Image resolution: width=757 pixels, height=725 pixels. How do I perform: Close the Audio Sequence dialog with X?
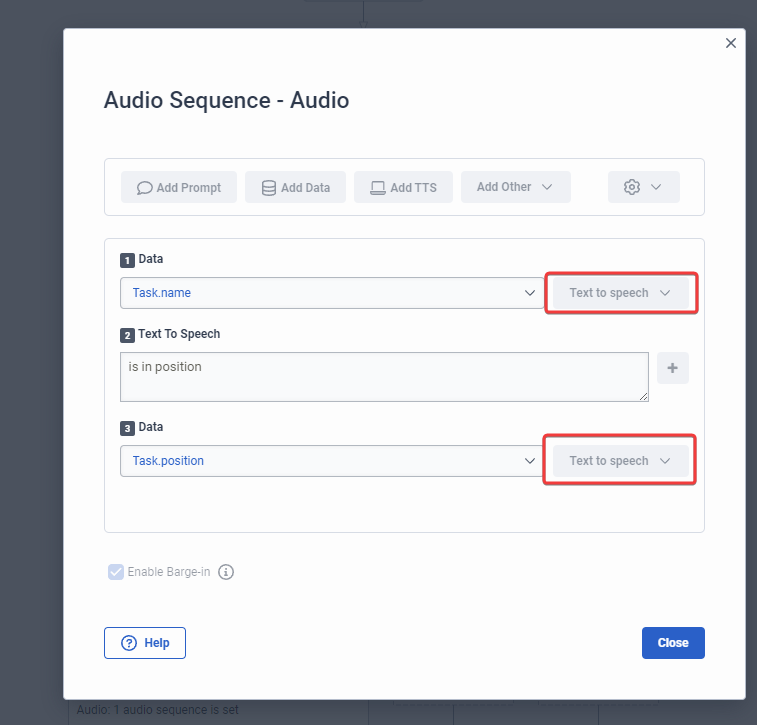pyautogui.click(x=731, y=43)
